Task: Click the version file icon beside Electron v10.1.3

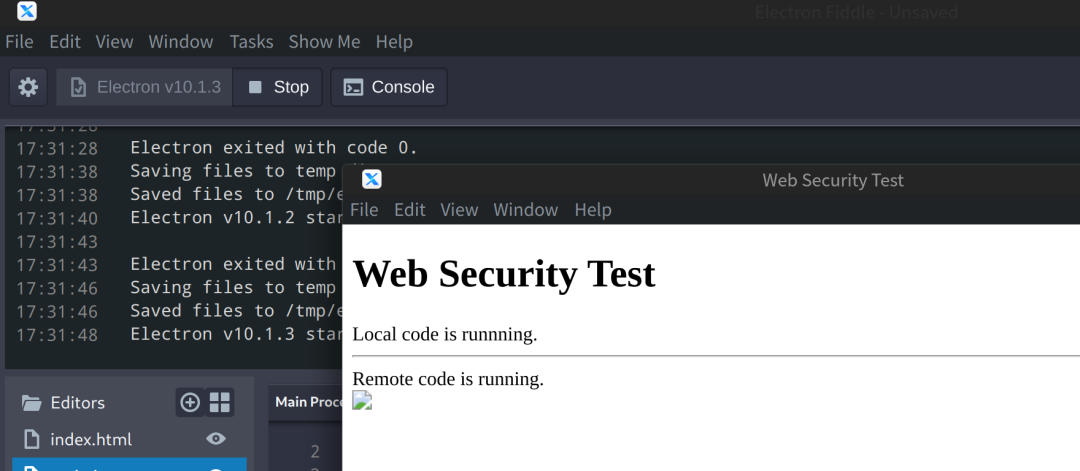Action: (79, 87)
